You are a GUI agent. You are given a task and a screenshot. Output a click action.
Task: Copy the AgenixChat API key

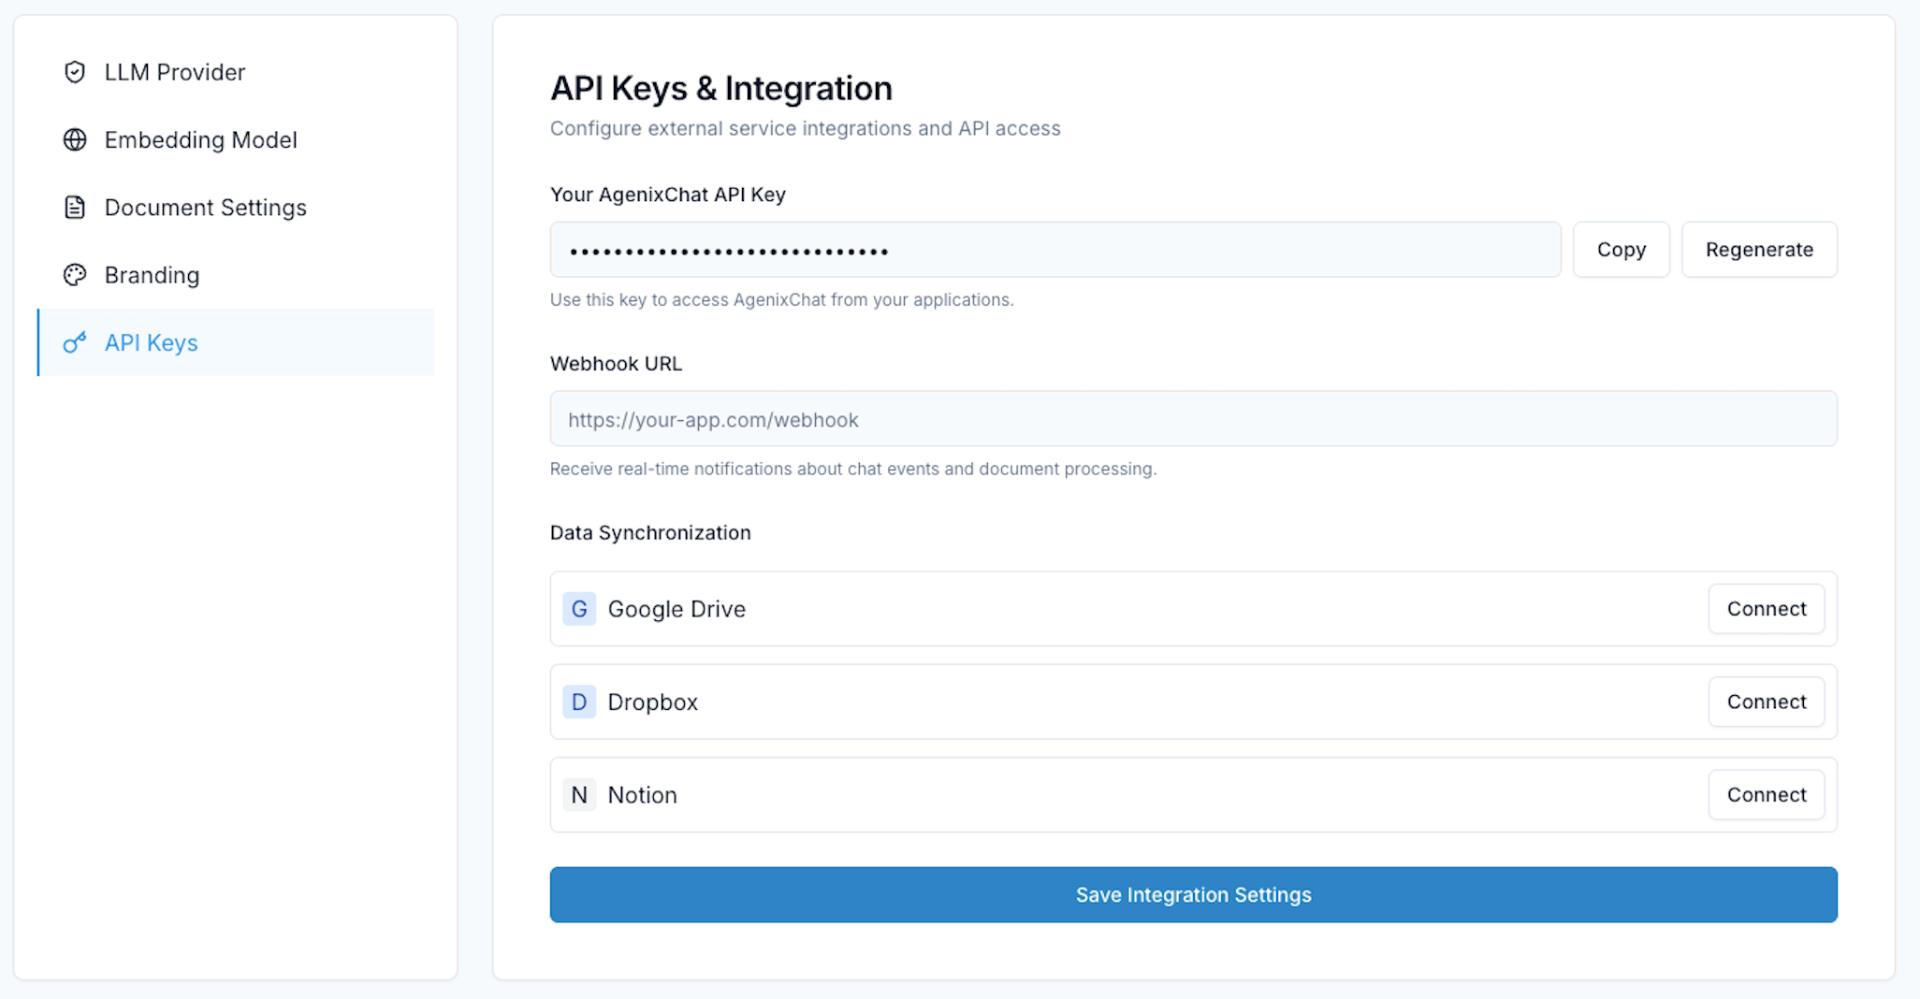click(1620, 250)
